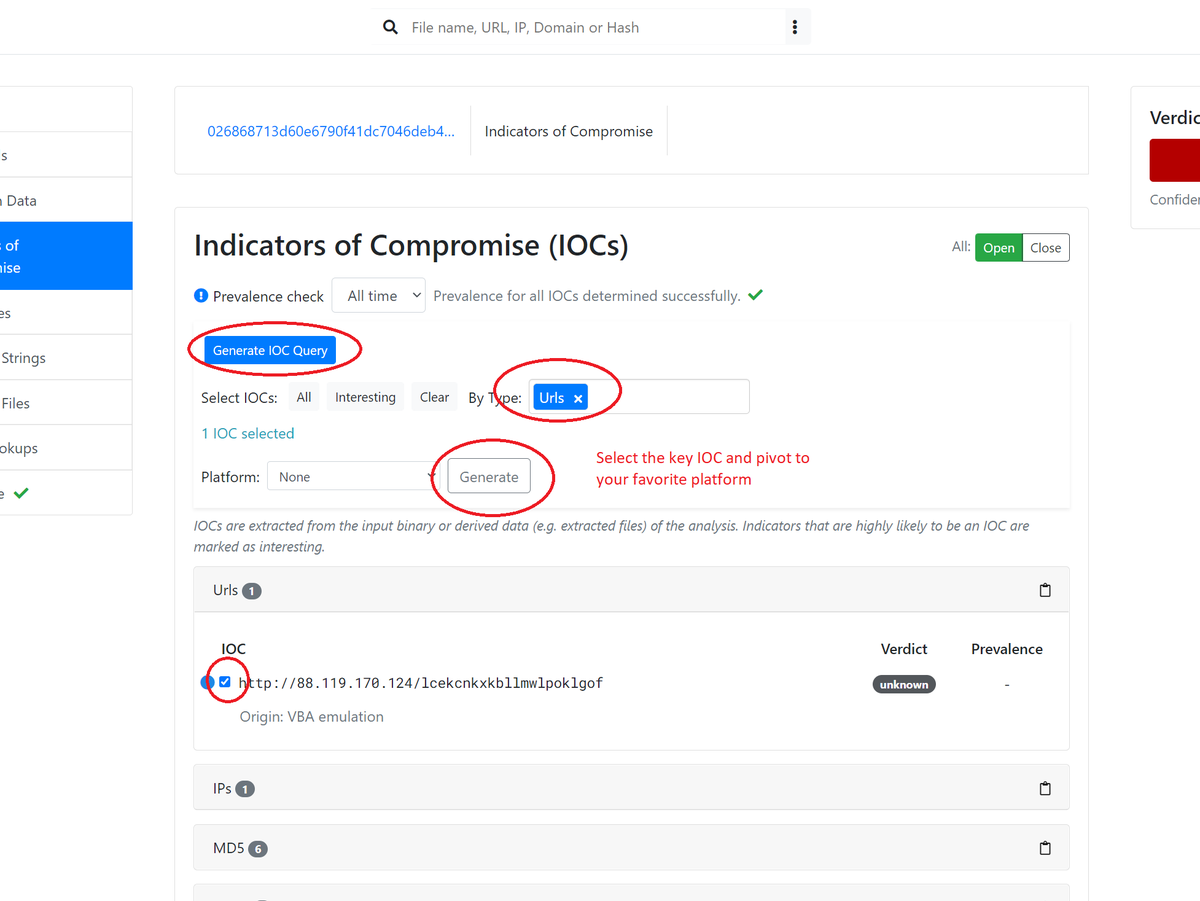Screen dimensions: 1200x901
Task: Copy the MD5 section with its clipboard icon
Action: [1045, 848]
